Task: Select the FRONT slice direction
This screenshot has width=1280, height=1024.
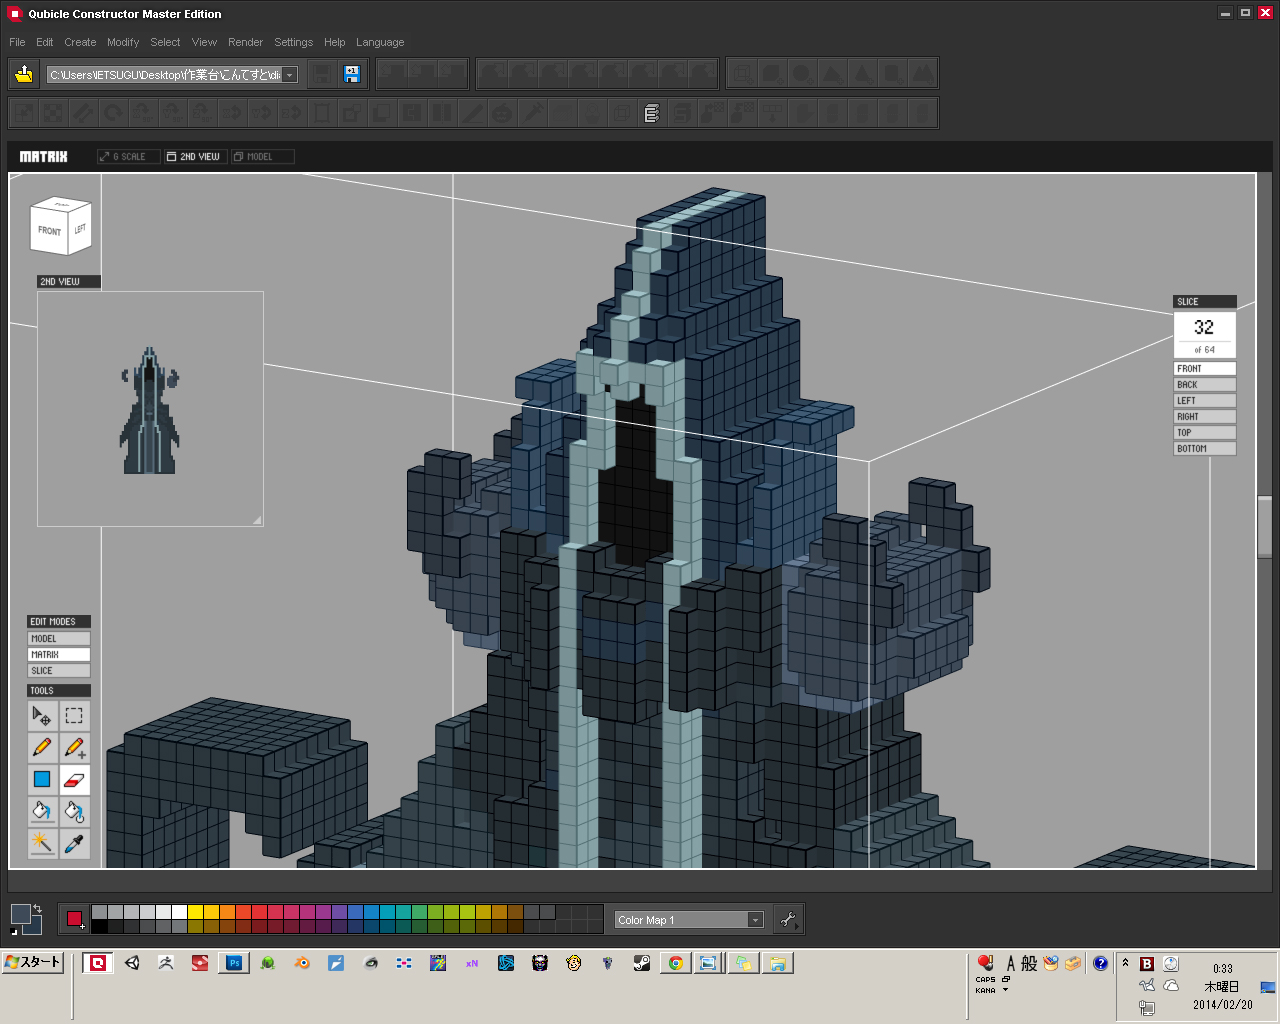Action: tap(1205, 369)
